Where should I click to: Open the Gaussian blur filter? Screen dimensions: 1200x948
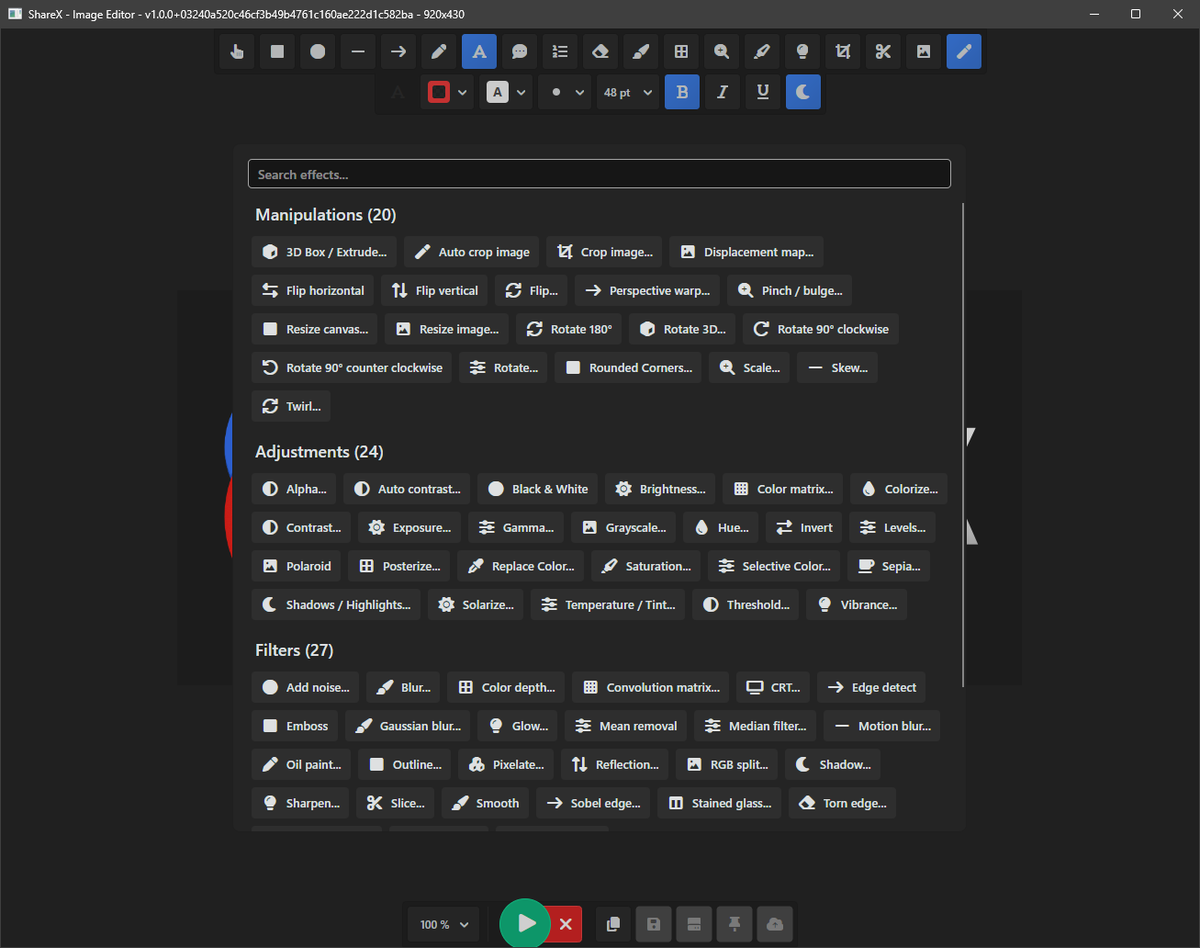408,726
